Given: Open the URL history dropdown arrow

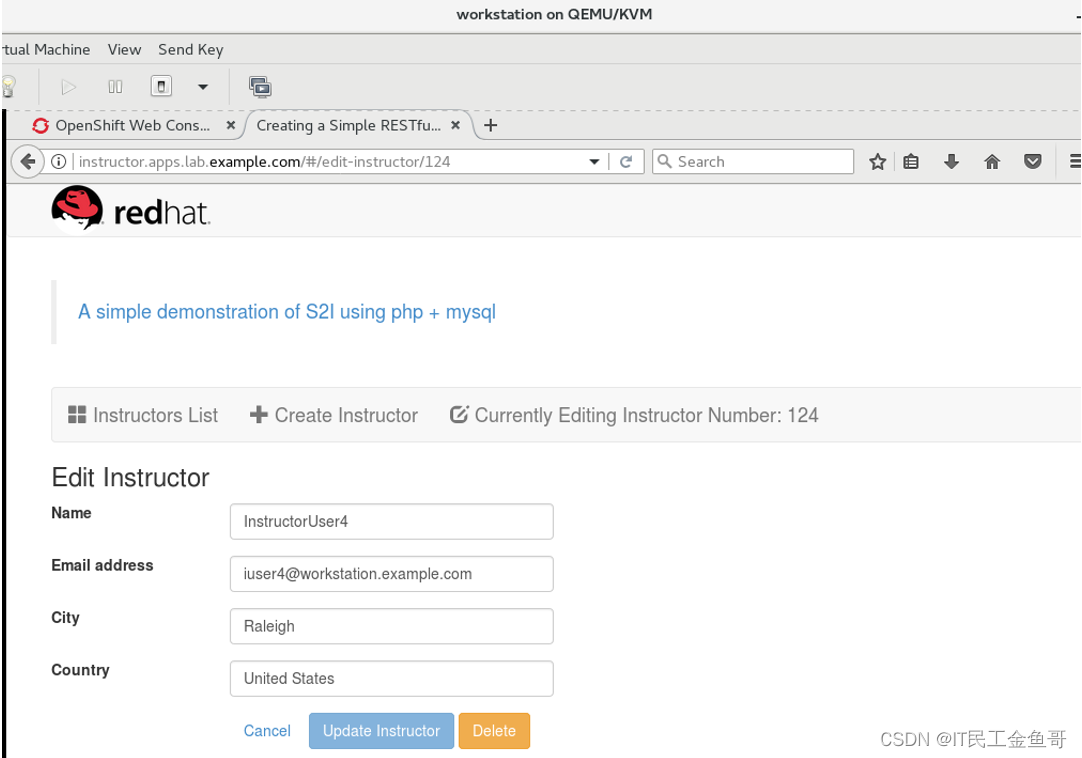Looking at the screenshot, I should tap(594, 162).
